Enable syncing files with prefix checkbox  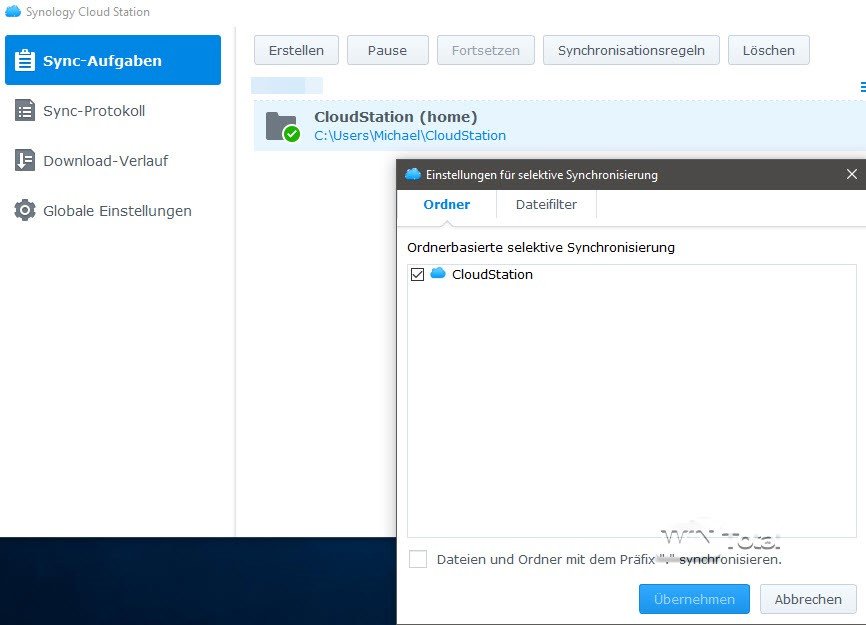418,559
